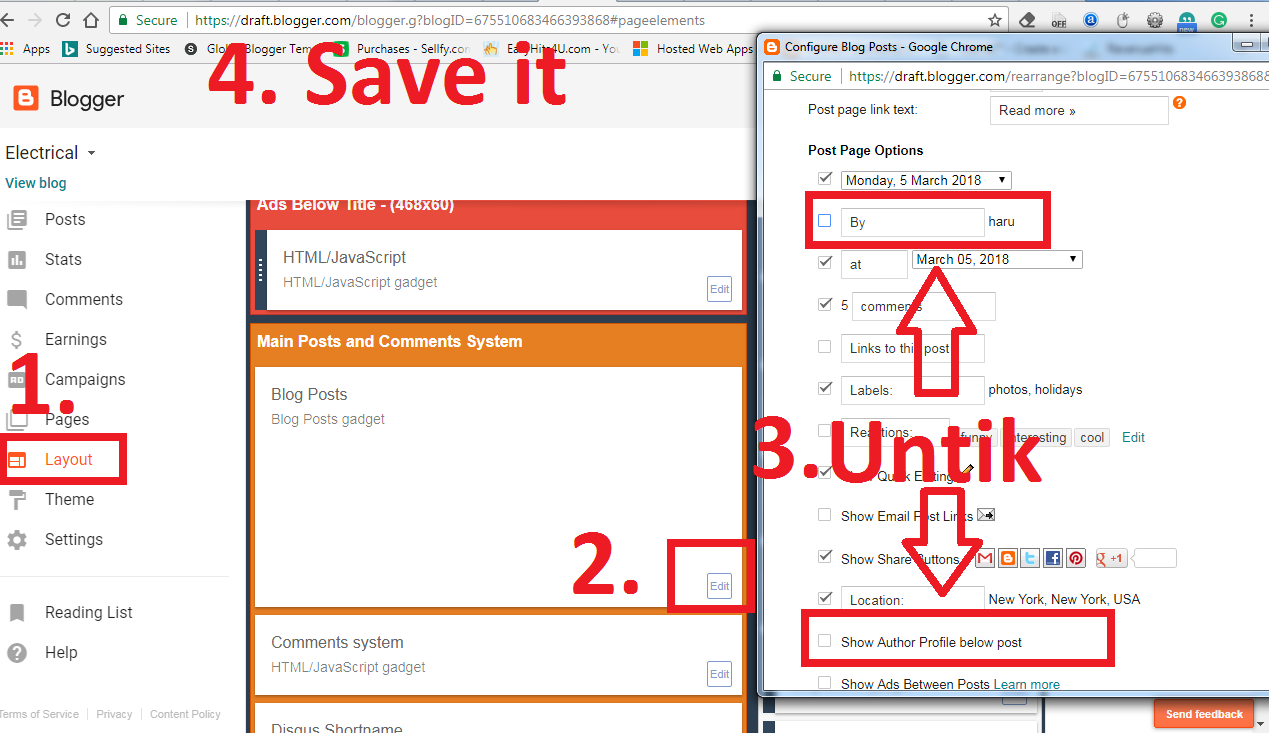The height and width of the screenshot is (733, 1269).
Task: Click the Pinterest share icon
Action: 1076,558
